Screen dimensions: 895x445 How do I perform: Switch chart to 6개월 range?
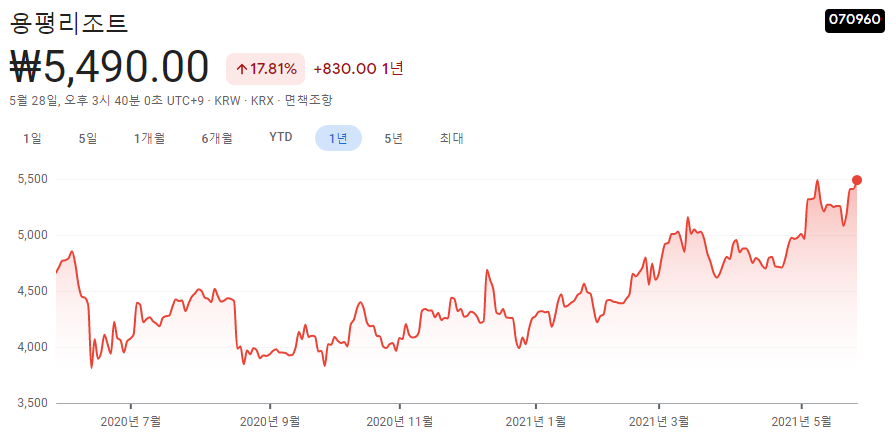(x=217, y=138)
